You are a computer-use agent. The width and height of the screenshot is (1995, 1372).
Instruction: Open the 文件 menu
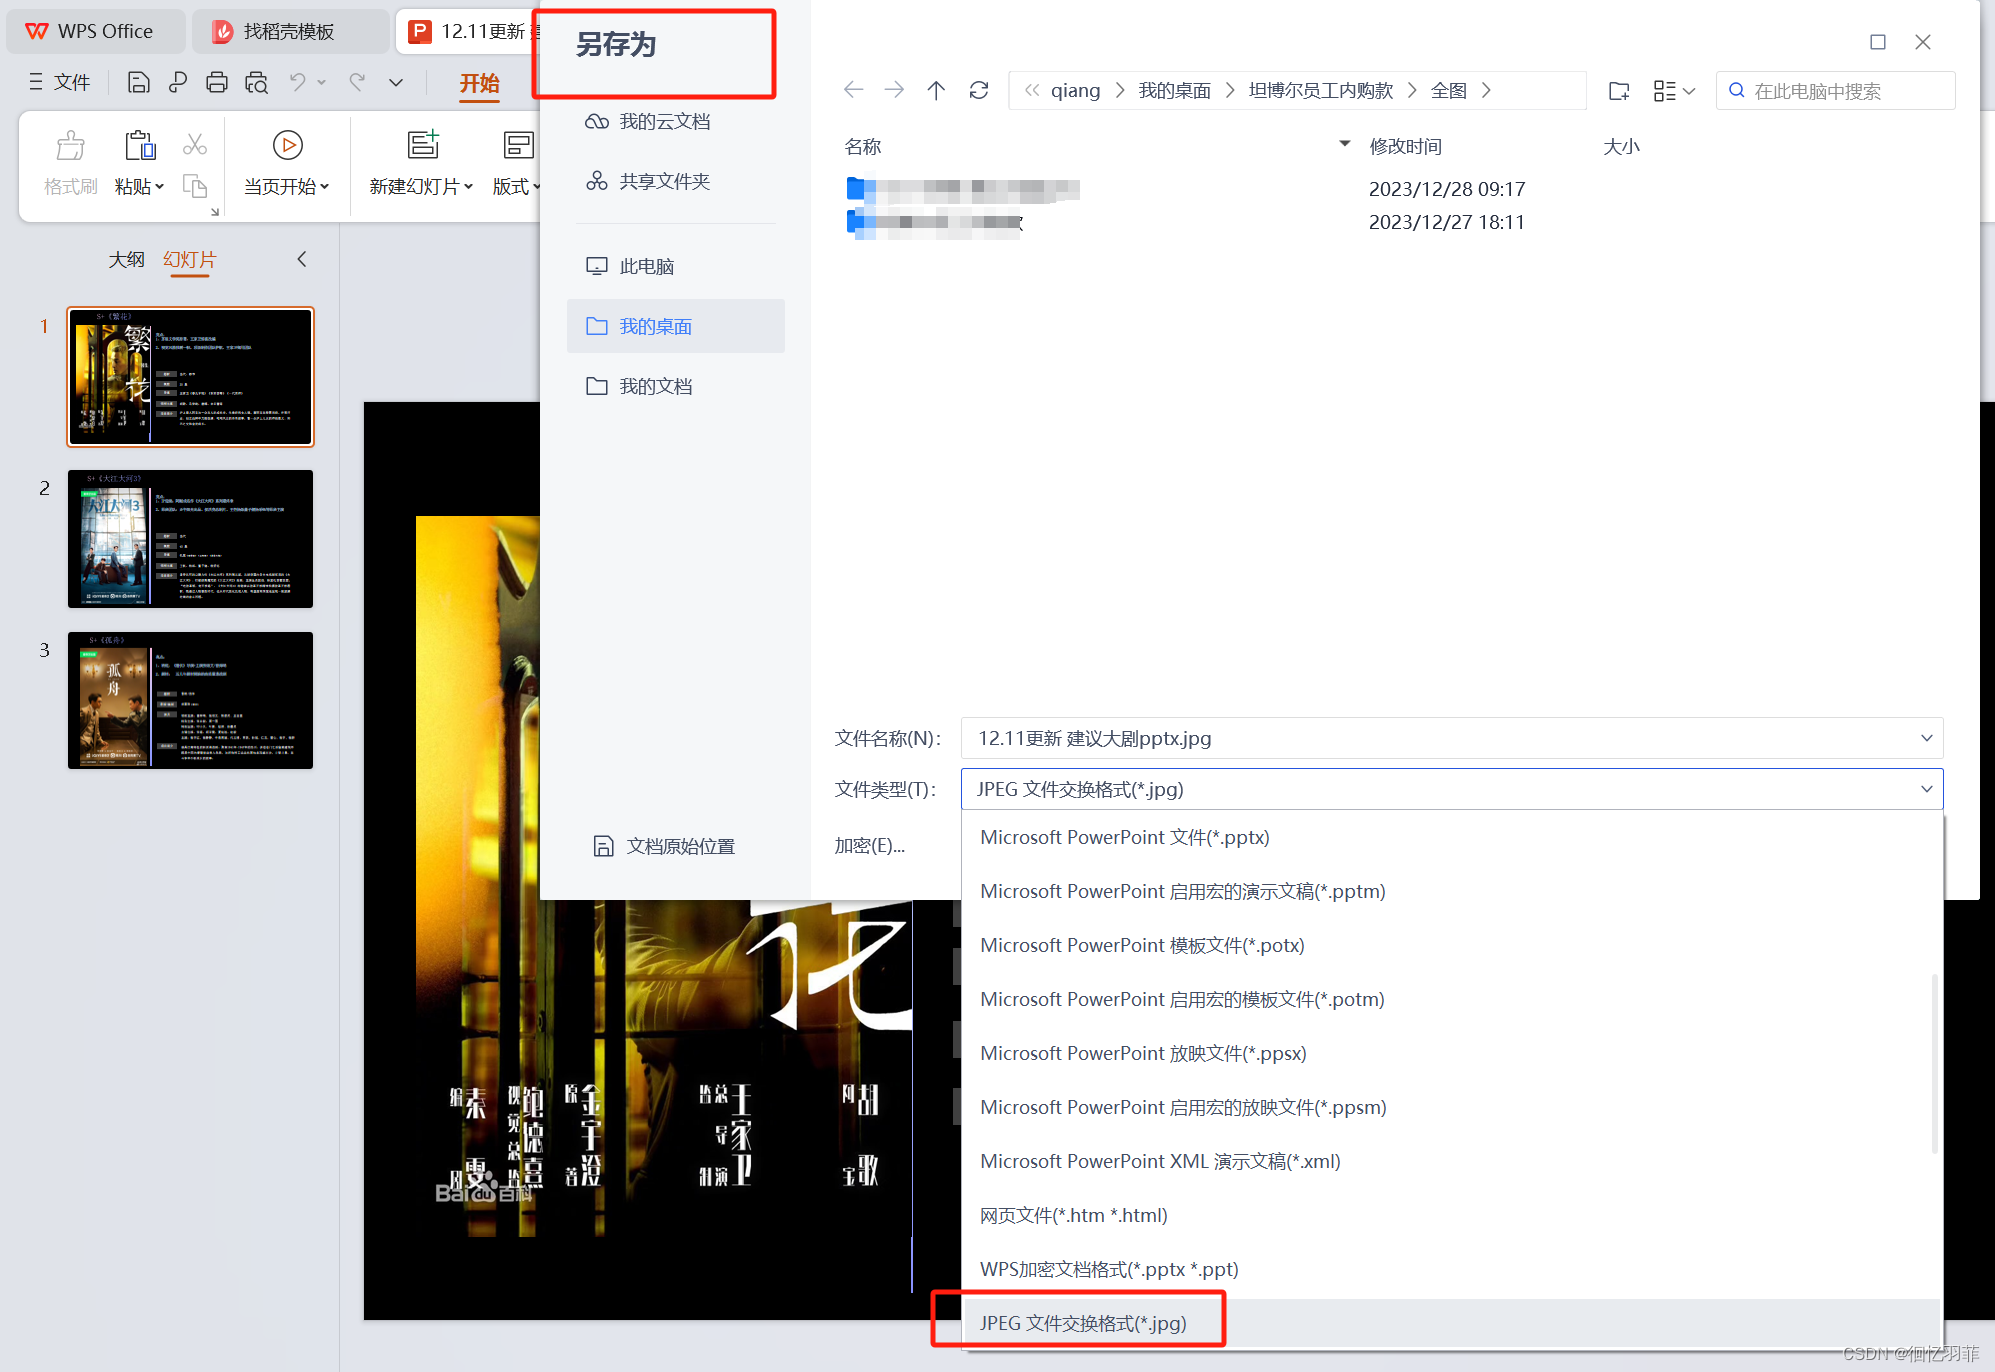tap(60, 82)
